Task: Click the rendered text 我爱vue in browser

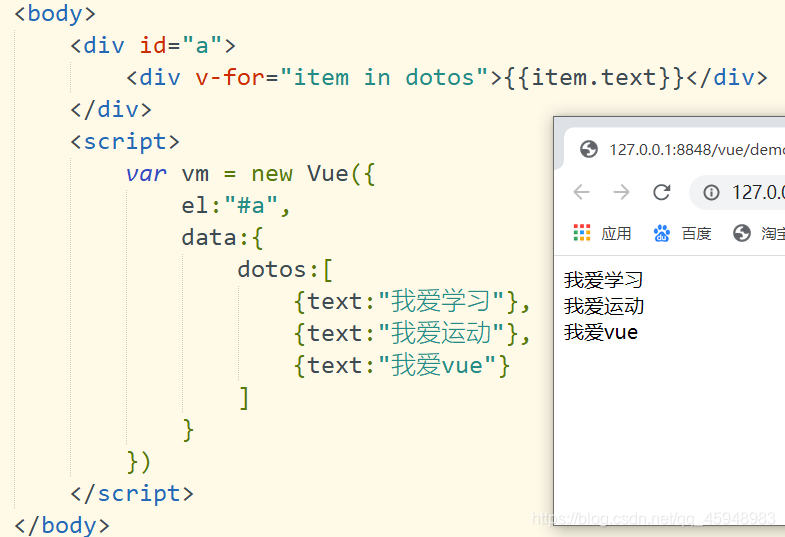Action: (601, 332)
